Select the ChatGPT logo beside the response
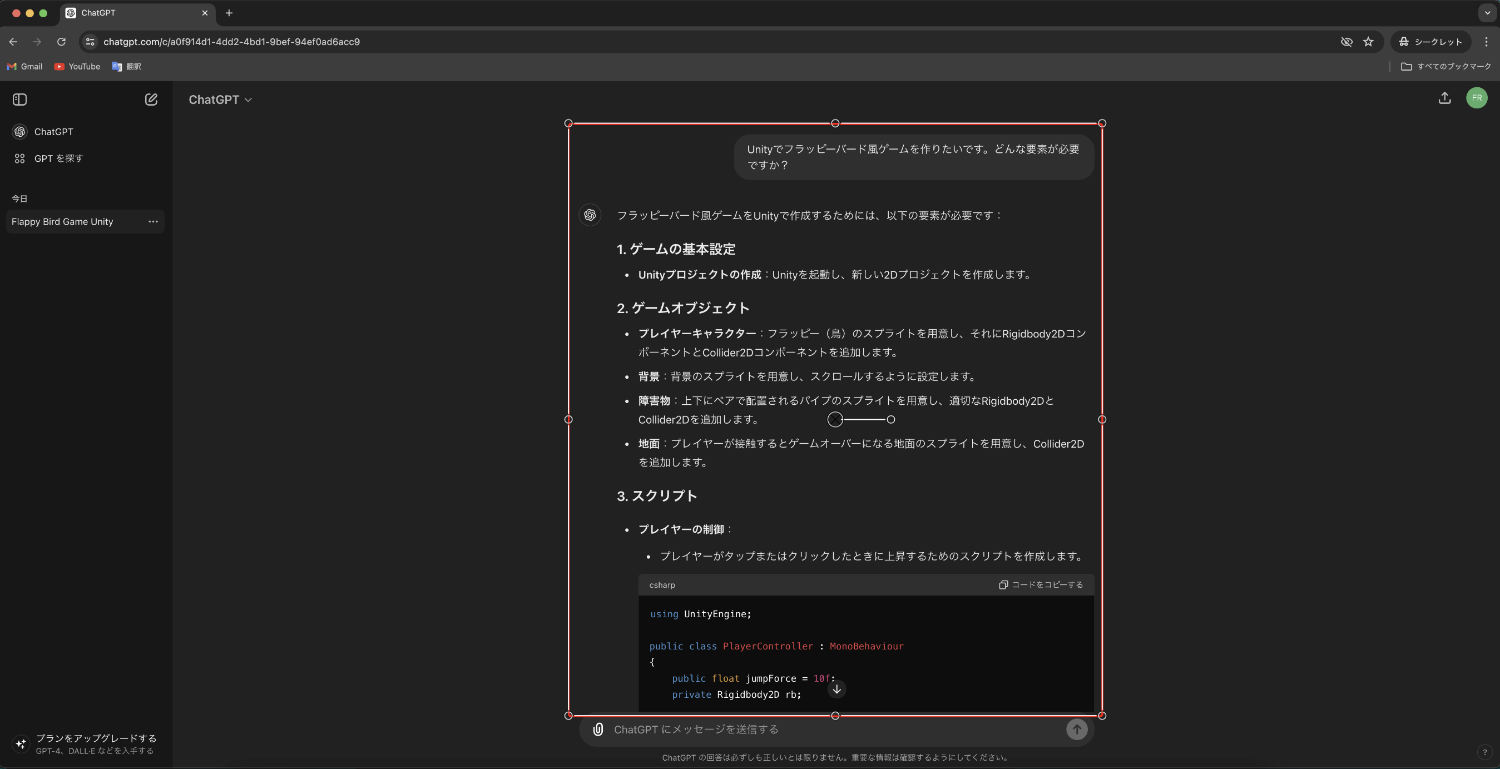 590,215
